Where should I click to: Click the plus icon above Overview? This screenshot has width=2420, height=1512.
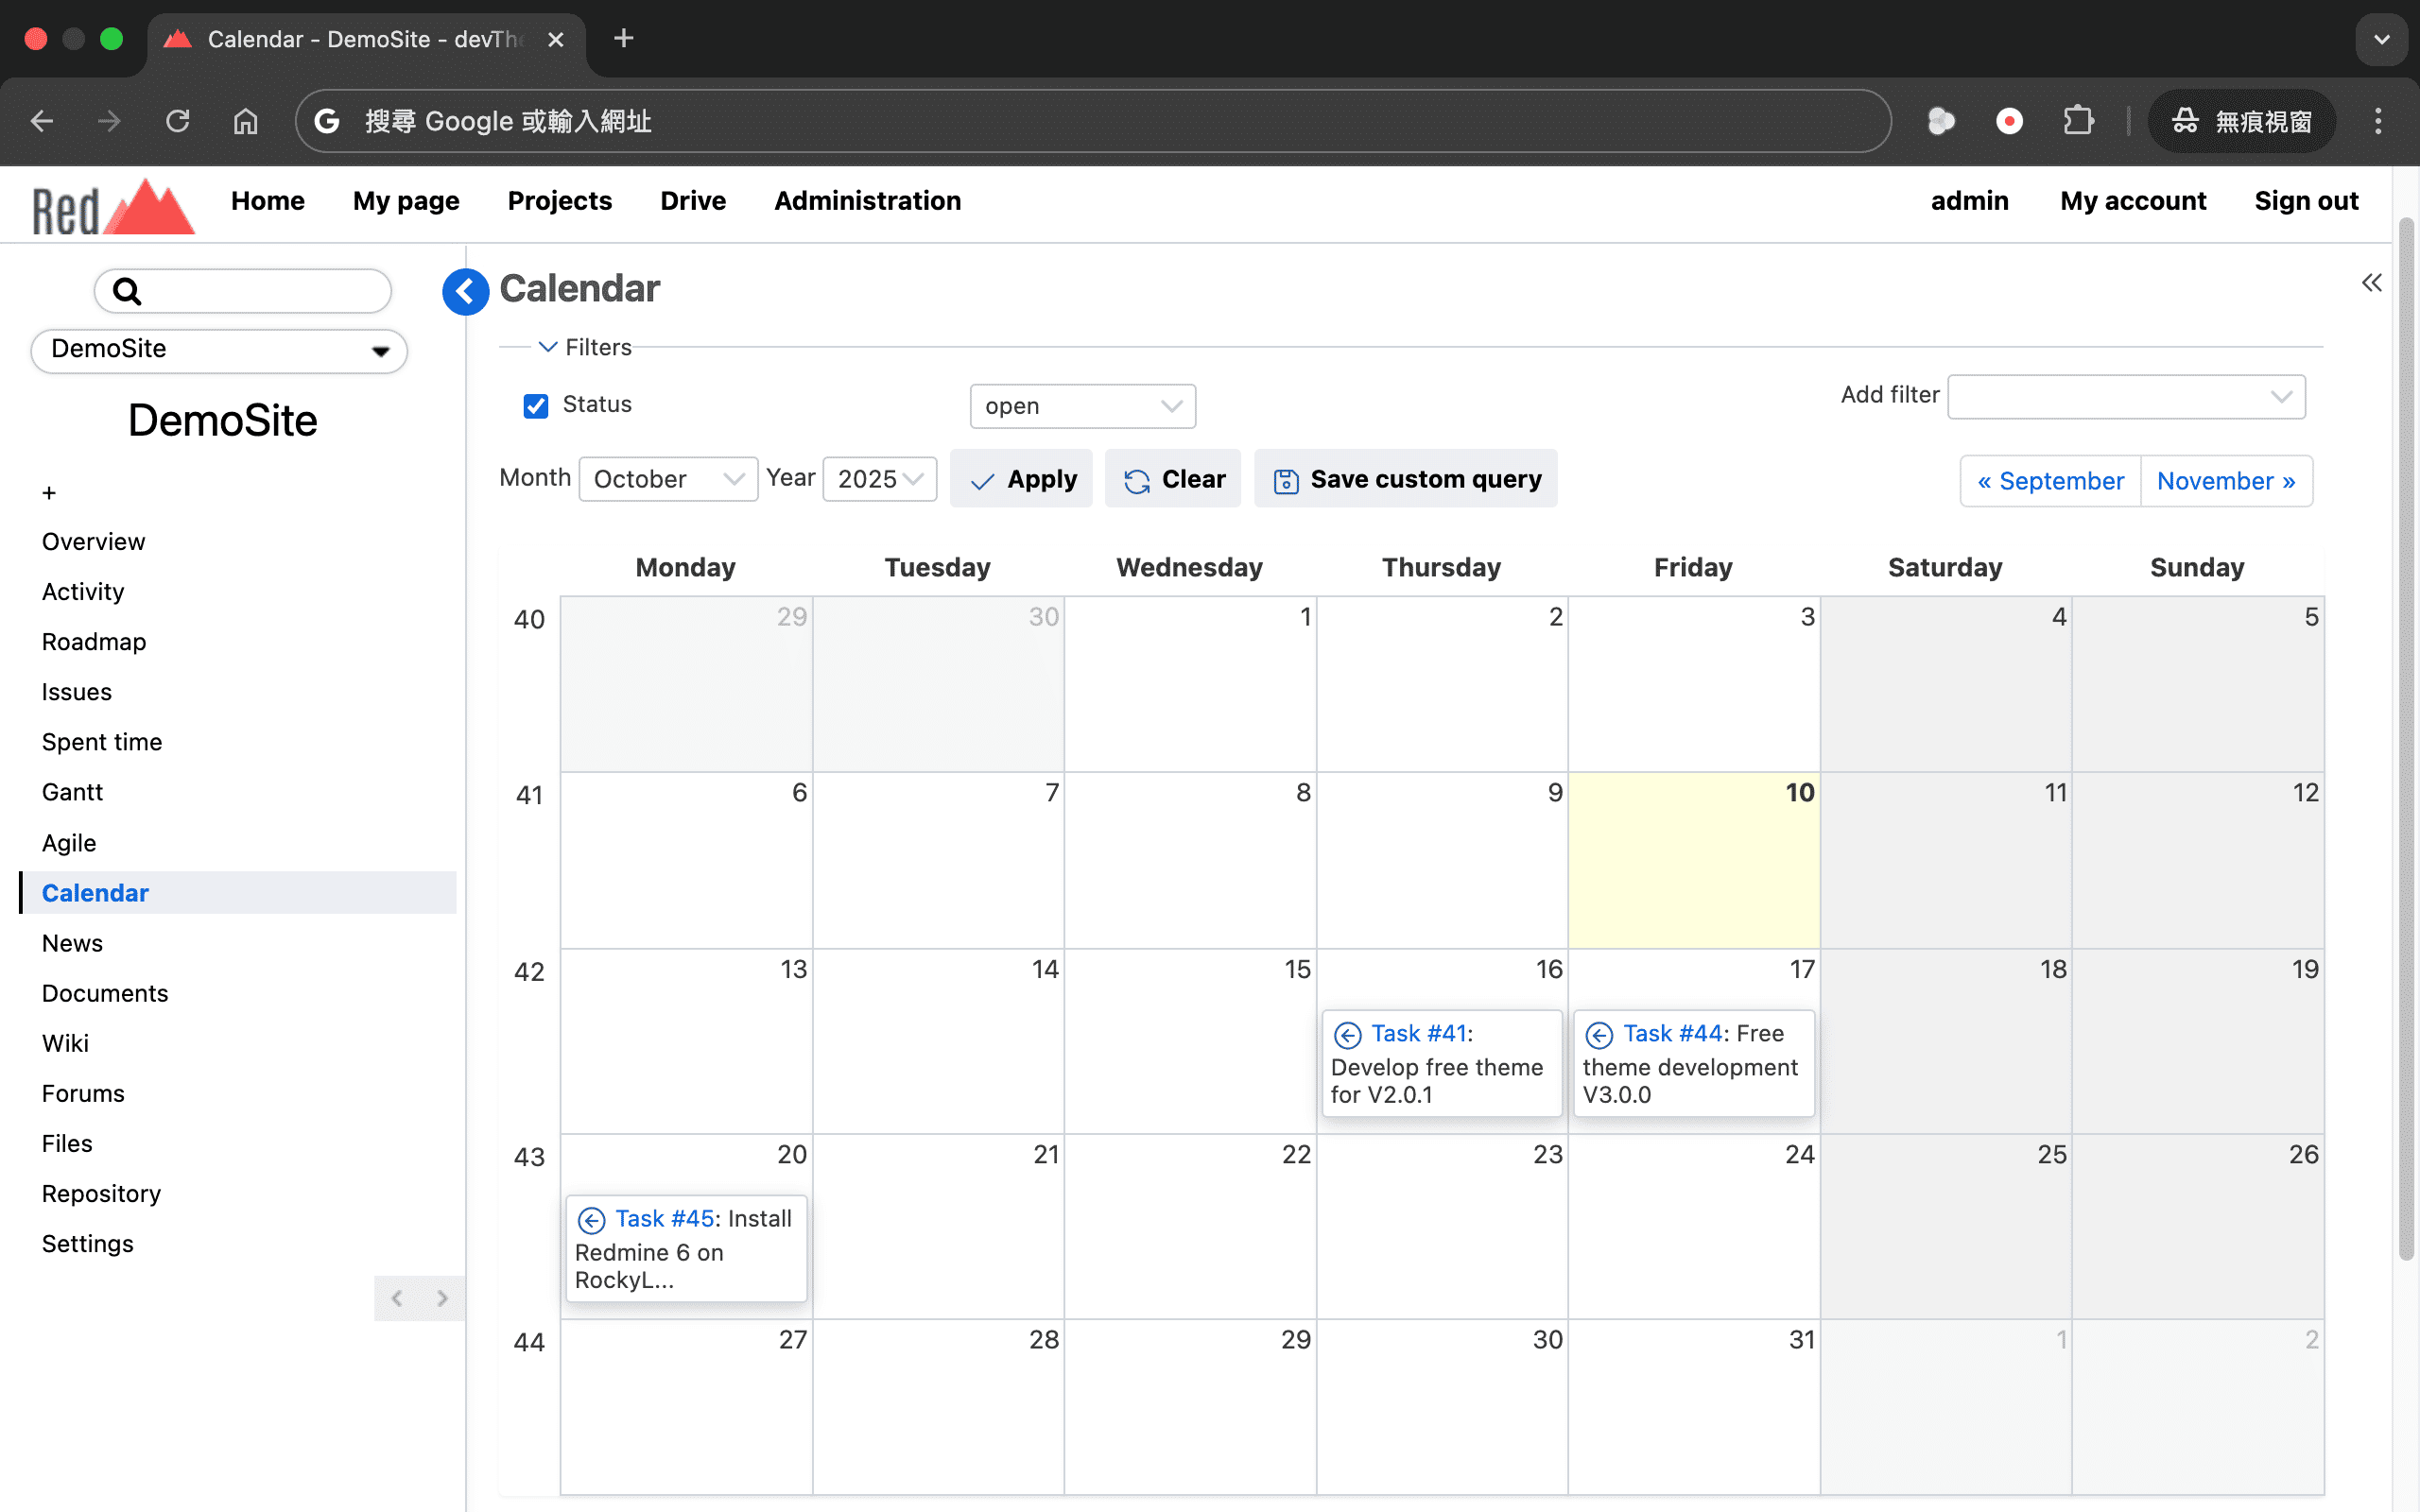pyautogui.click(x=49, y=493)
